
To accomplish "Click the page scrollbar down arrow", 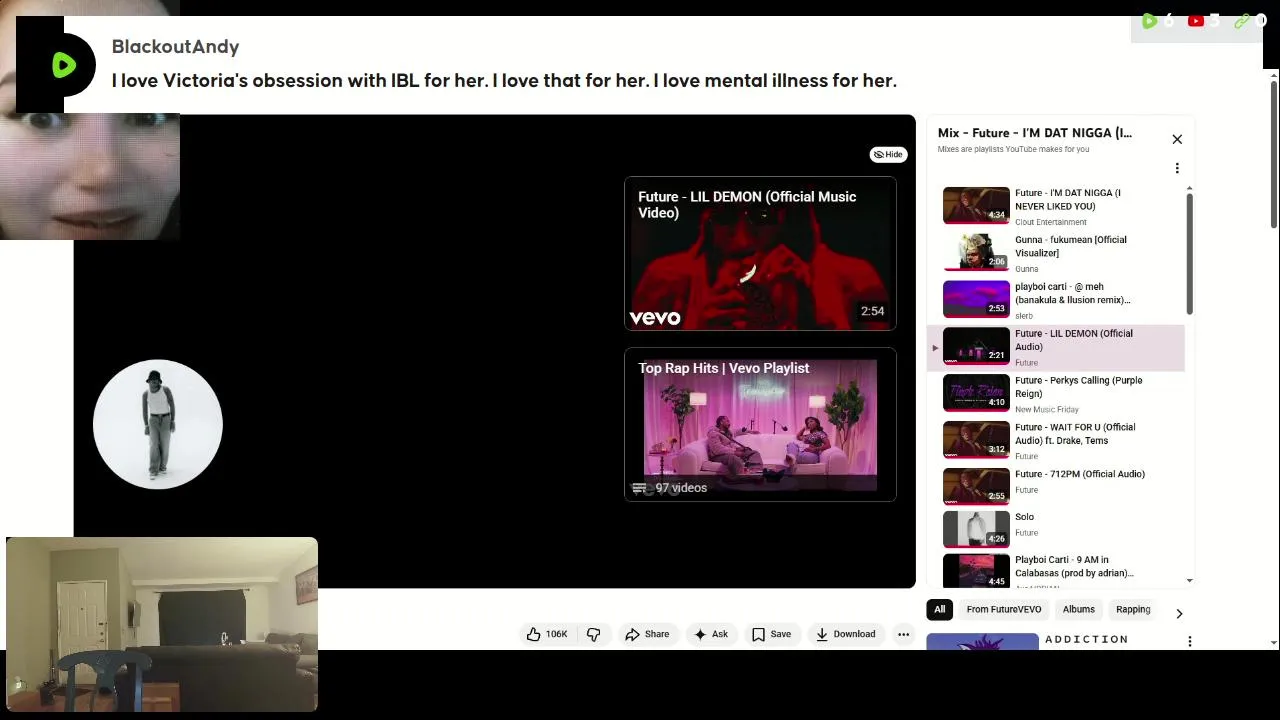I will (1272, 643).
